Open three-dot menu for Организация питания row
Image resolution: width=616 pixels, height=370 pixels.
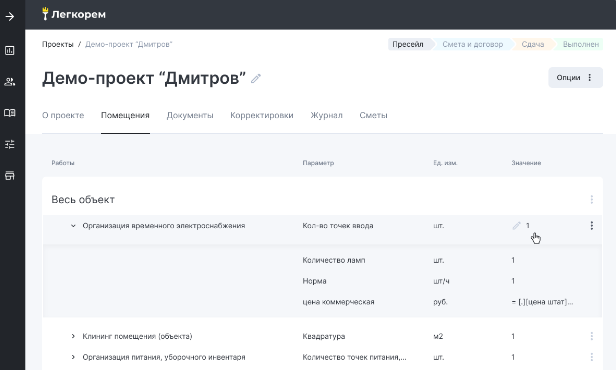pos(592,357)
